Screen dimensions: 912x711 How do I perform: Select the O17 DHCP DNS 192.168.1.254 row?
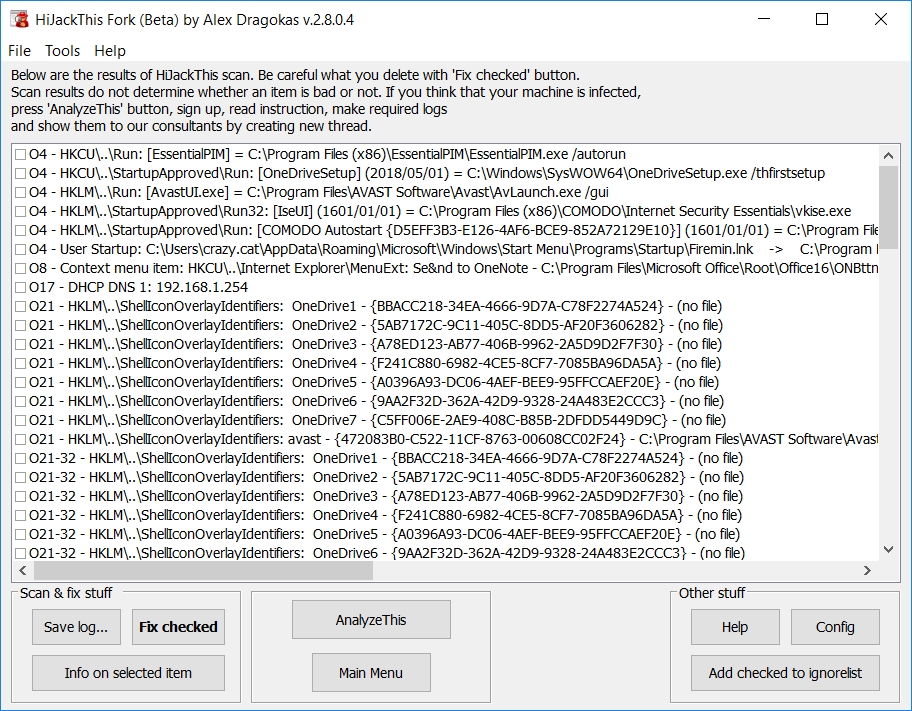coord(138,287)
